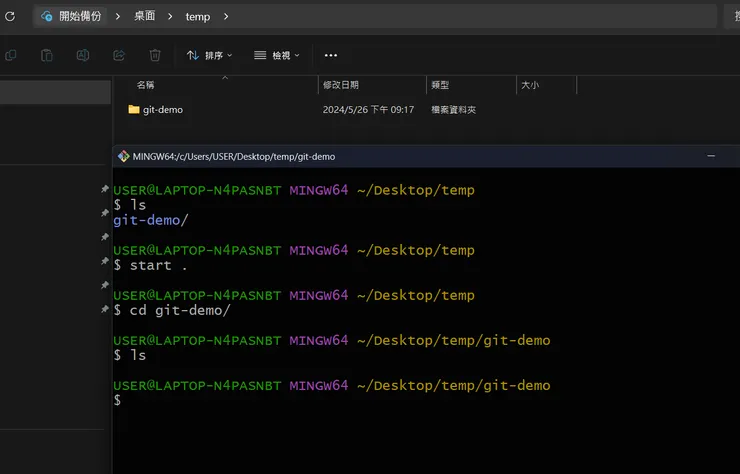Image resolution: width=740 pixels, height=474 pixels.
Task: Sort by the 大小 column header
Action: (529, 85)
